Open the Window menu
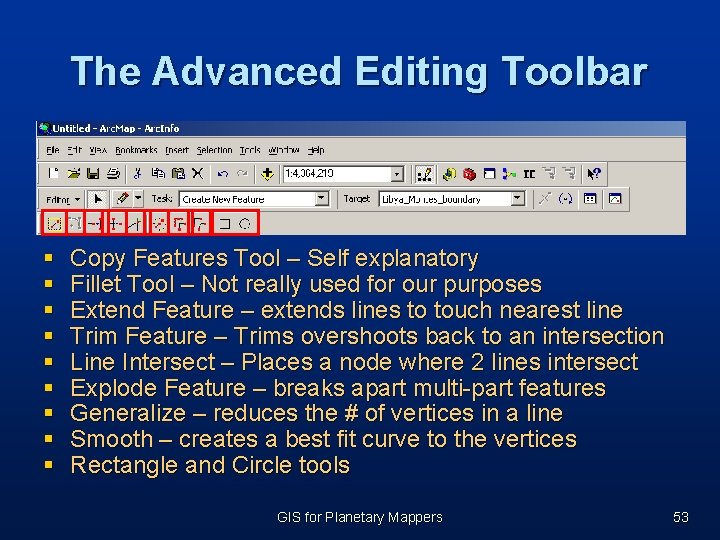The height and width of the screenshot is (540, 720). 284,150
